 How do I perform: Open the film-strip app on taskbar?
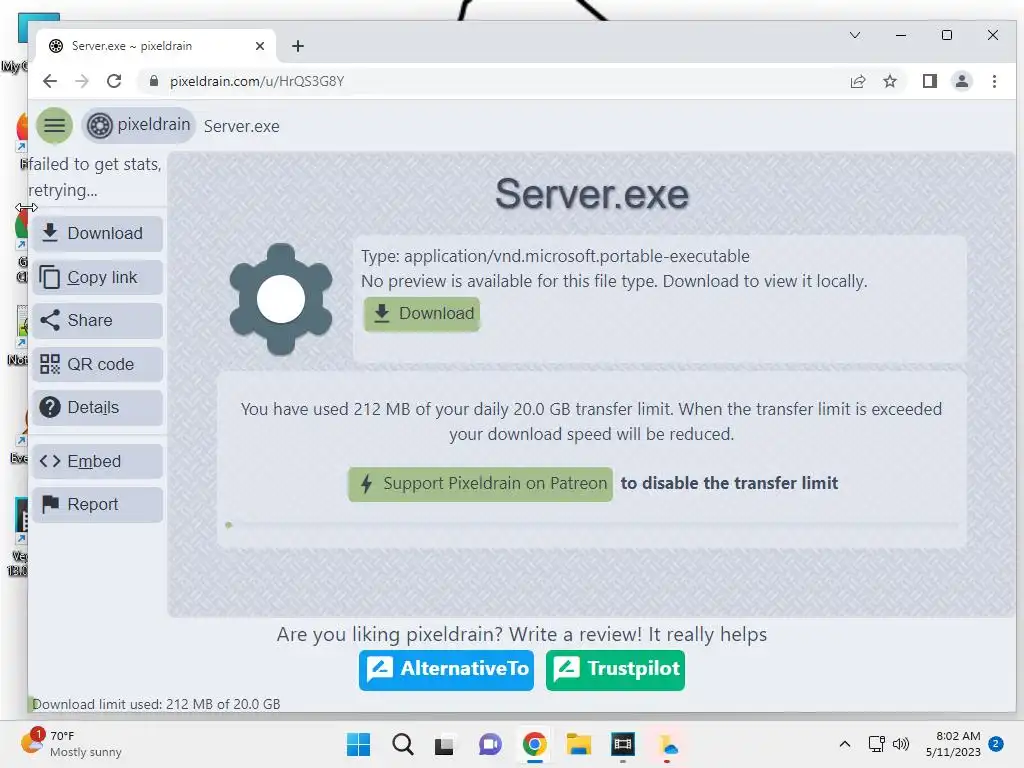tap(623, 744)
